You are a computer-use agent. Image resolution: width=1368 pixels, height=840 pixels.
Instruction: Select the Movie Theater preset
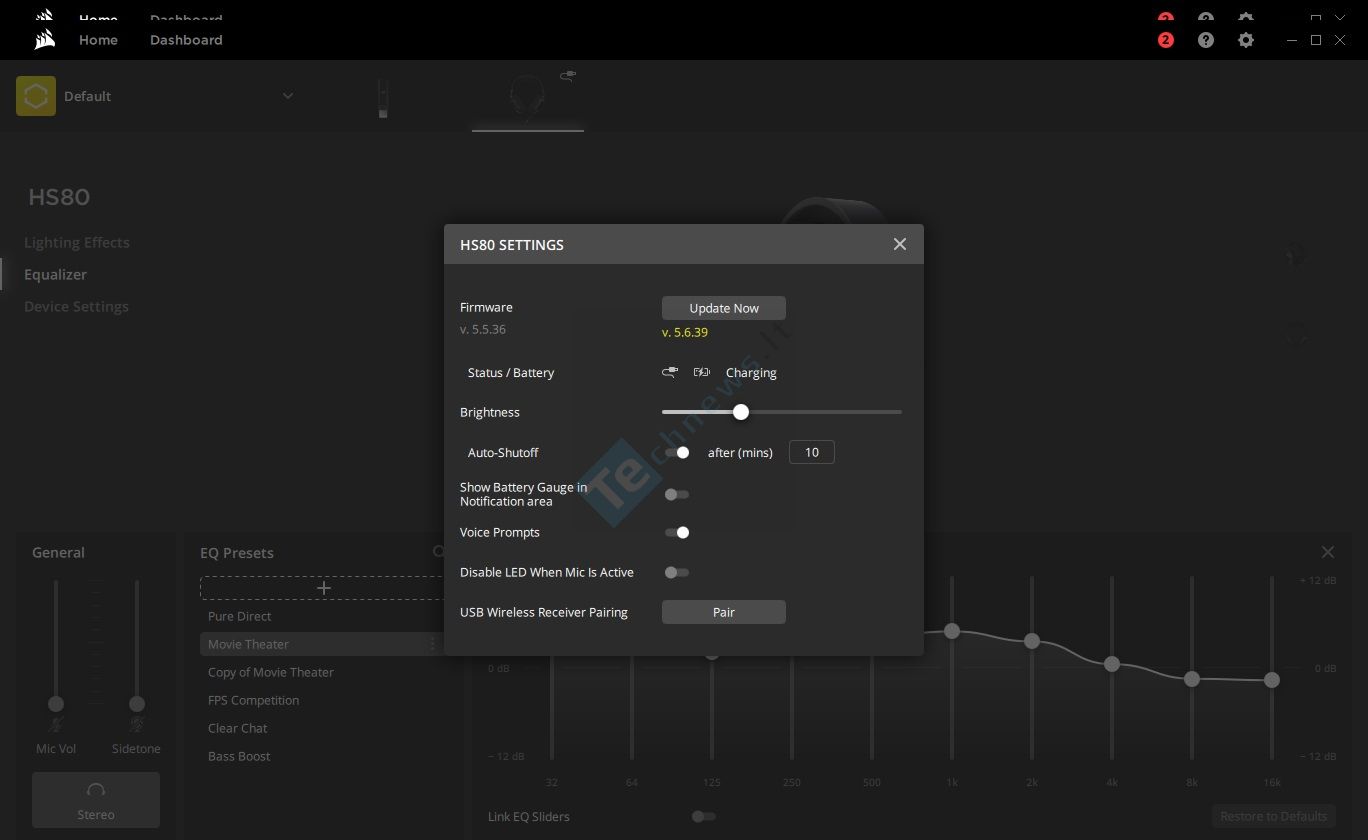pyautogui.click(x=320, y=644)
